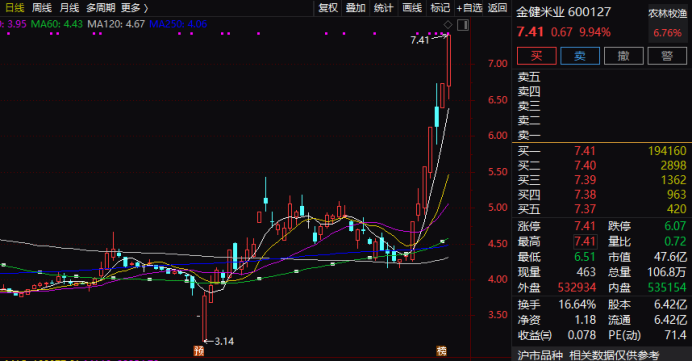Click the 榜 marker at chart bottom
The image size is (693, 361).
442,351
